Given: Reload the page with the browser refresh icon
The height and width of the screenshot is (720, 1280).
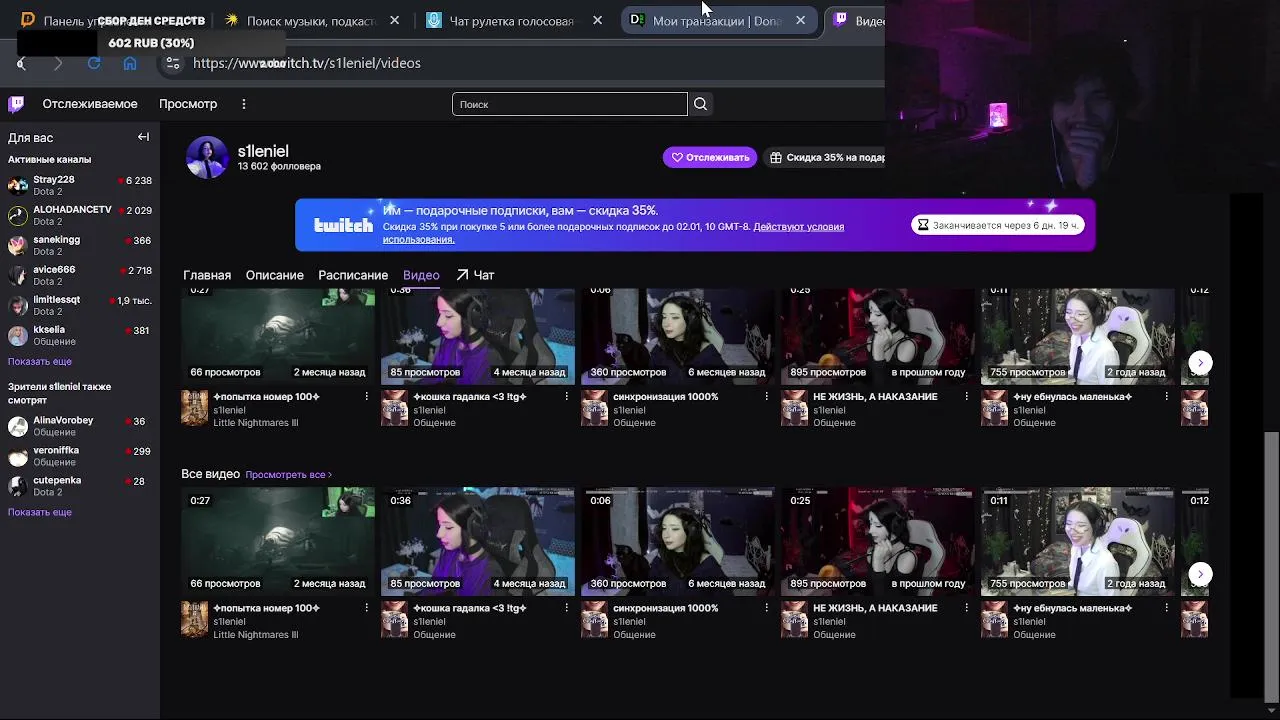Looking at the screenshot, I should (94, 63).
